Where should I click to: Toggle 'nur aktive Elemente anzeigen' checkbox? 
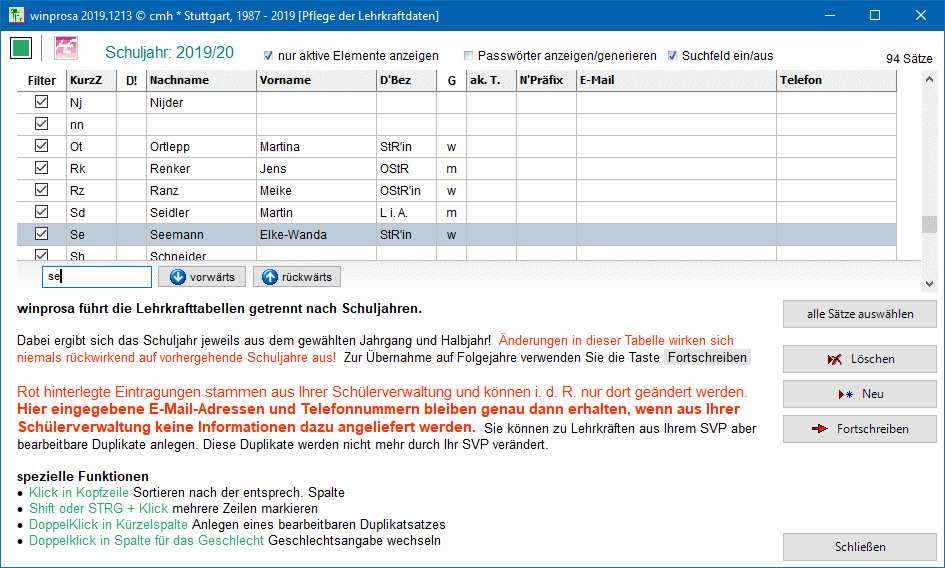[x=268, y=56]
